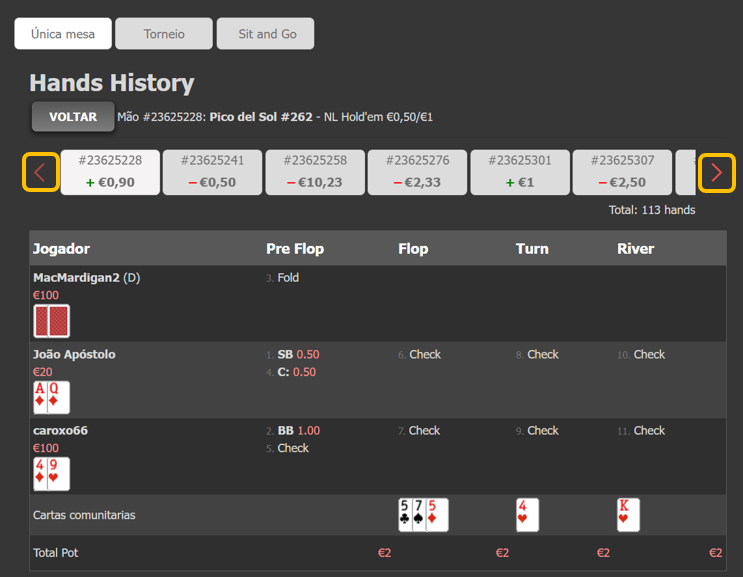Click the turn card 4 of hearts
The image size is (743, 577).
(x=527, y=515)
